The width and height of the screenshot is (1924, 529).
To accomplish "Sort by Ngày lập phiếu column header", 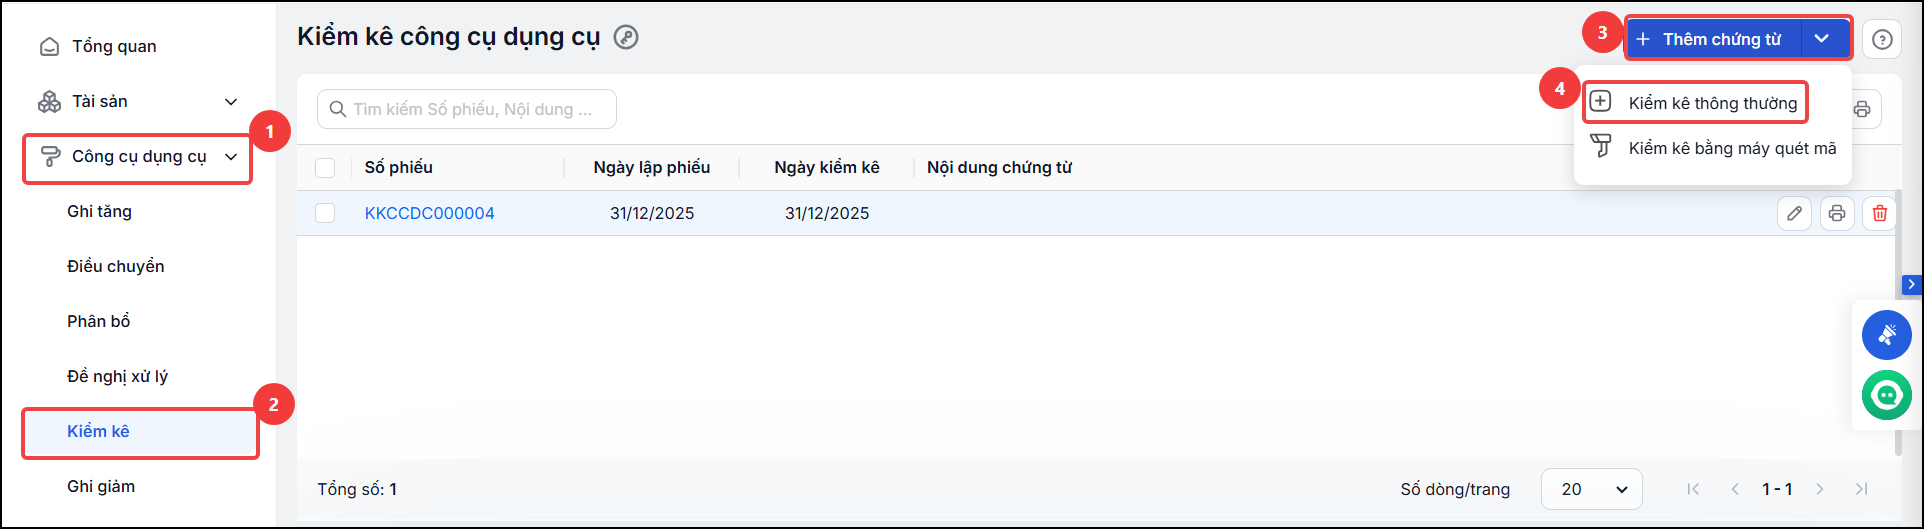I will coord(652,168).
